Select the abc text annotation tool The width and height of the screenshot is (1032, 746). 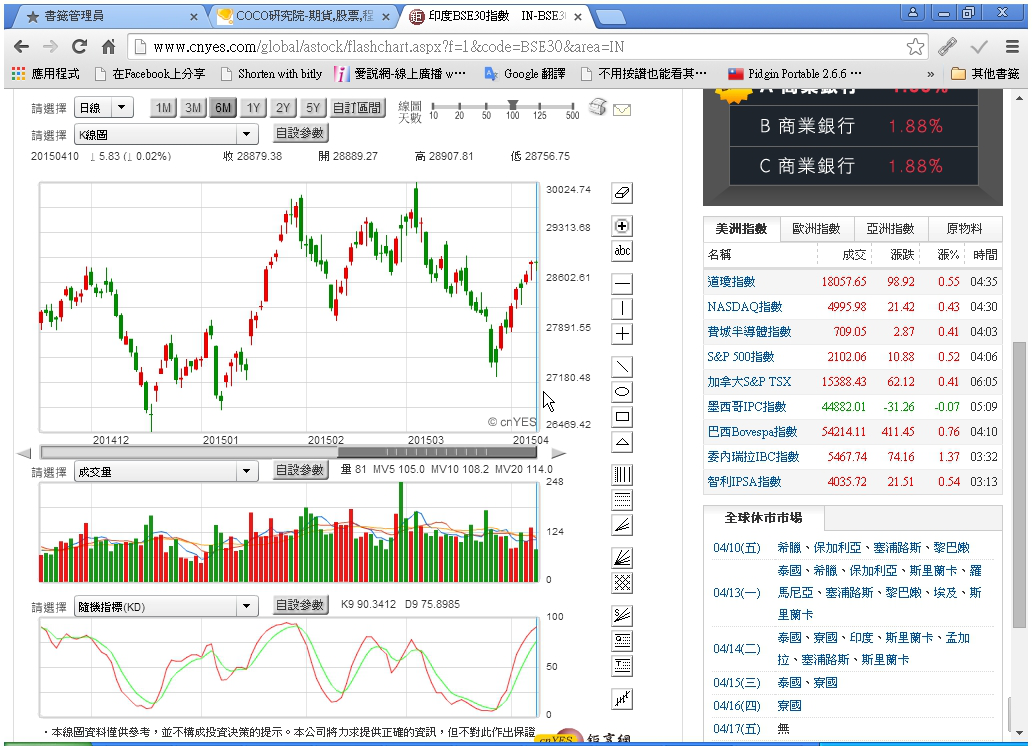tap(622, 251)
